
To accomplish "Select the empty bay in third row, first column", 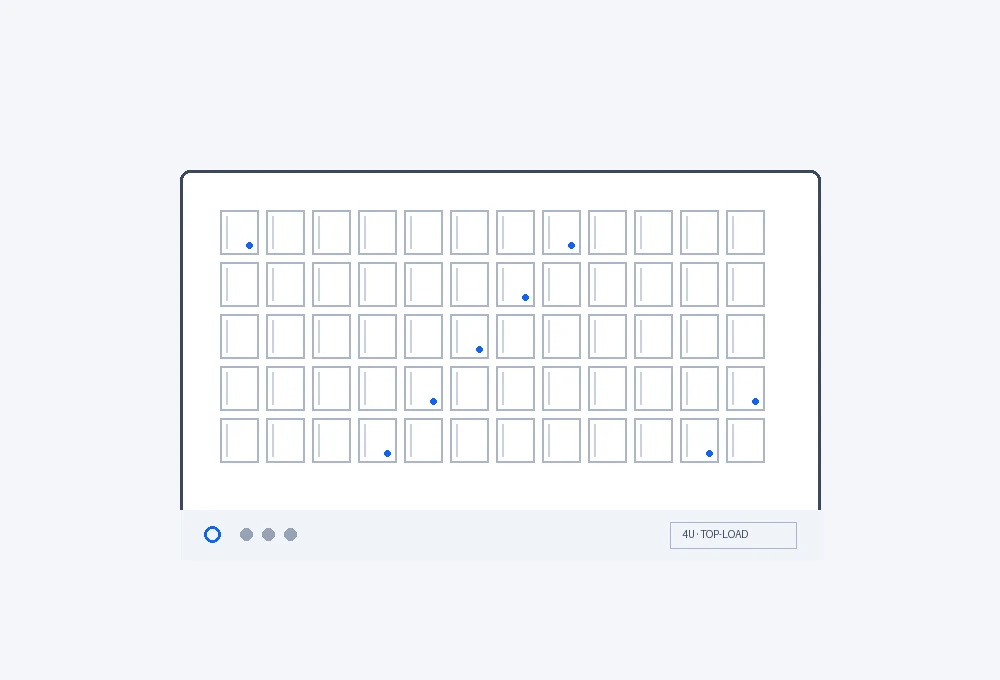I will pyautogui.click(x=240, y=336).
